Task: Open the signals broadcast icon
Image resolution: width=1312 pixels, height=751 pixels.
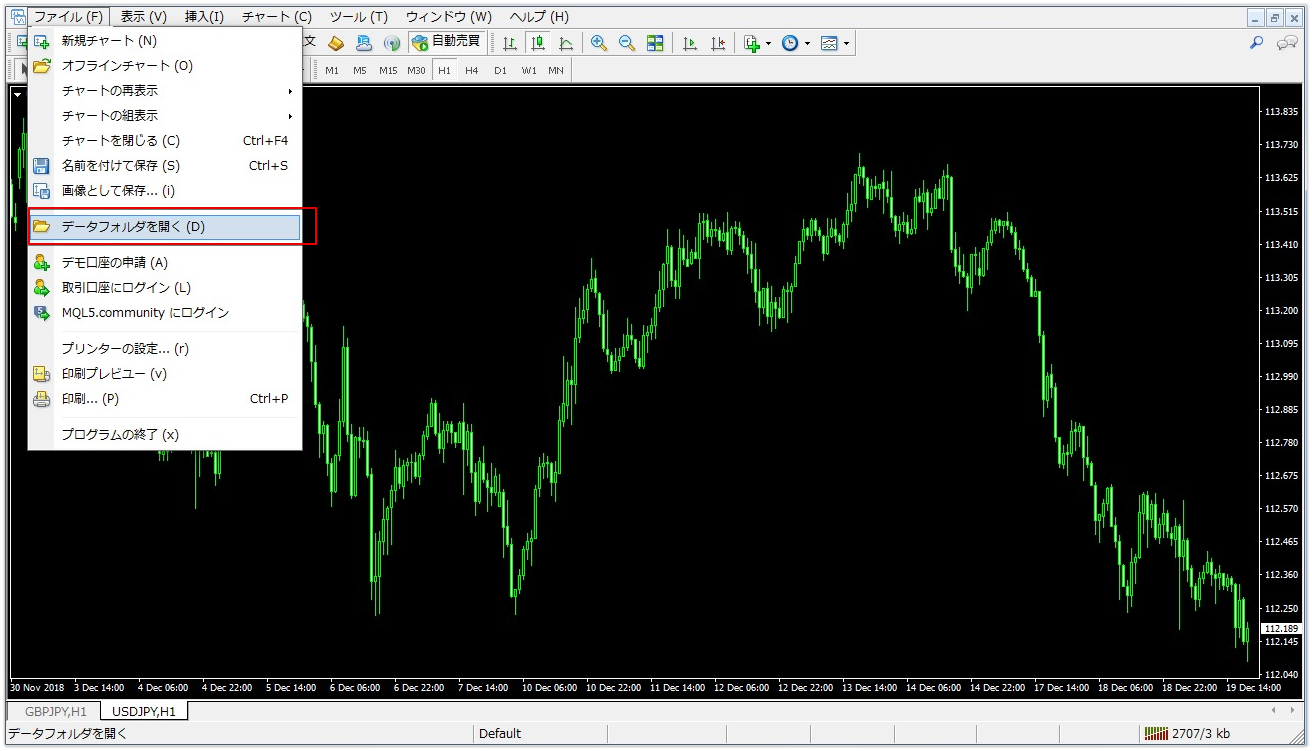Action: point(392,43)
